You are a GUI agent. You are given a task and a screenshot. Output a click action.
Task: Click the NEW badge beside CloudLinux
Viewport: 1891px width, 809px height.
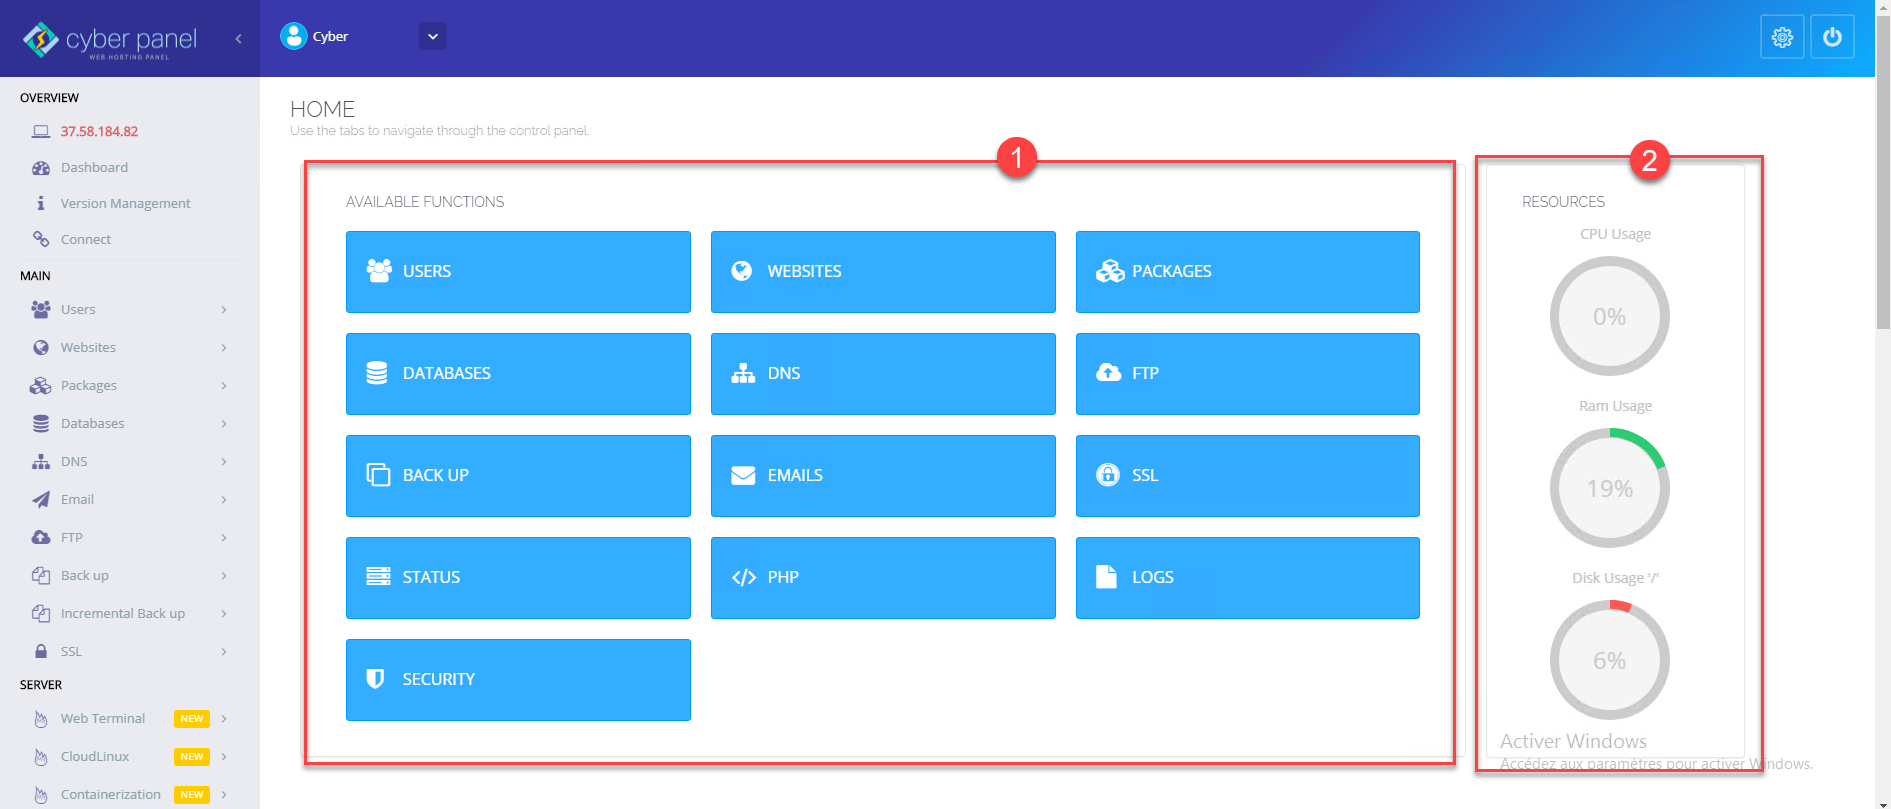191,757
